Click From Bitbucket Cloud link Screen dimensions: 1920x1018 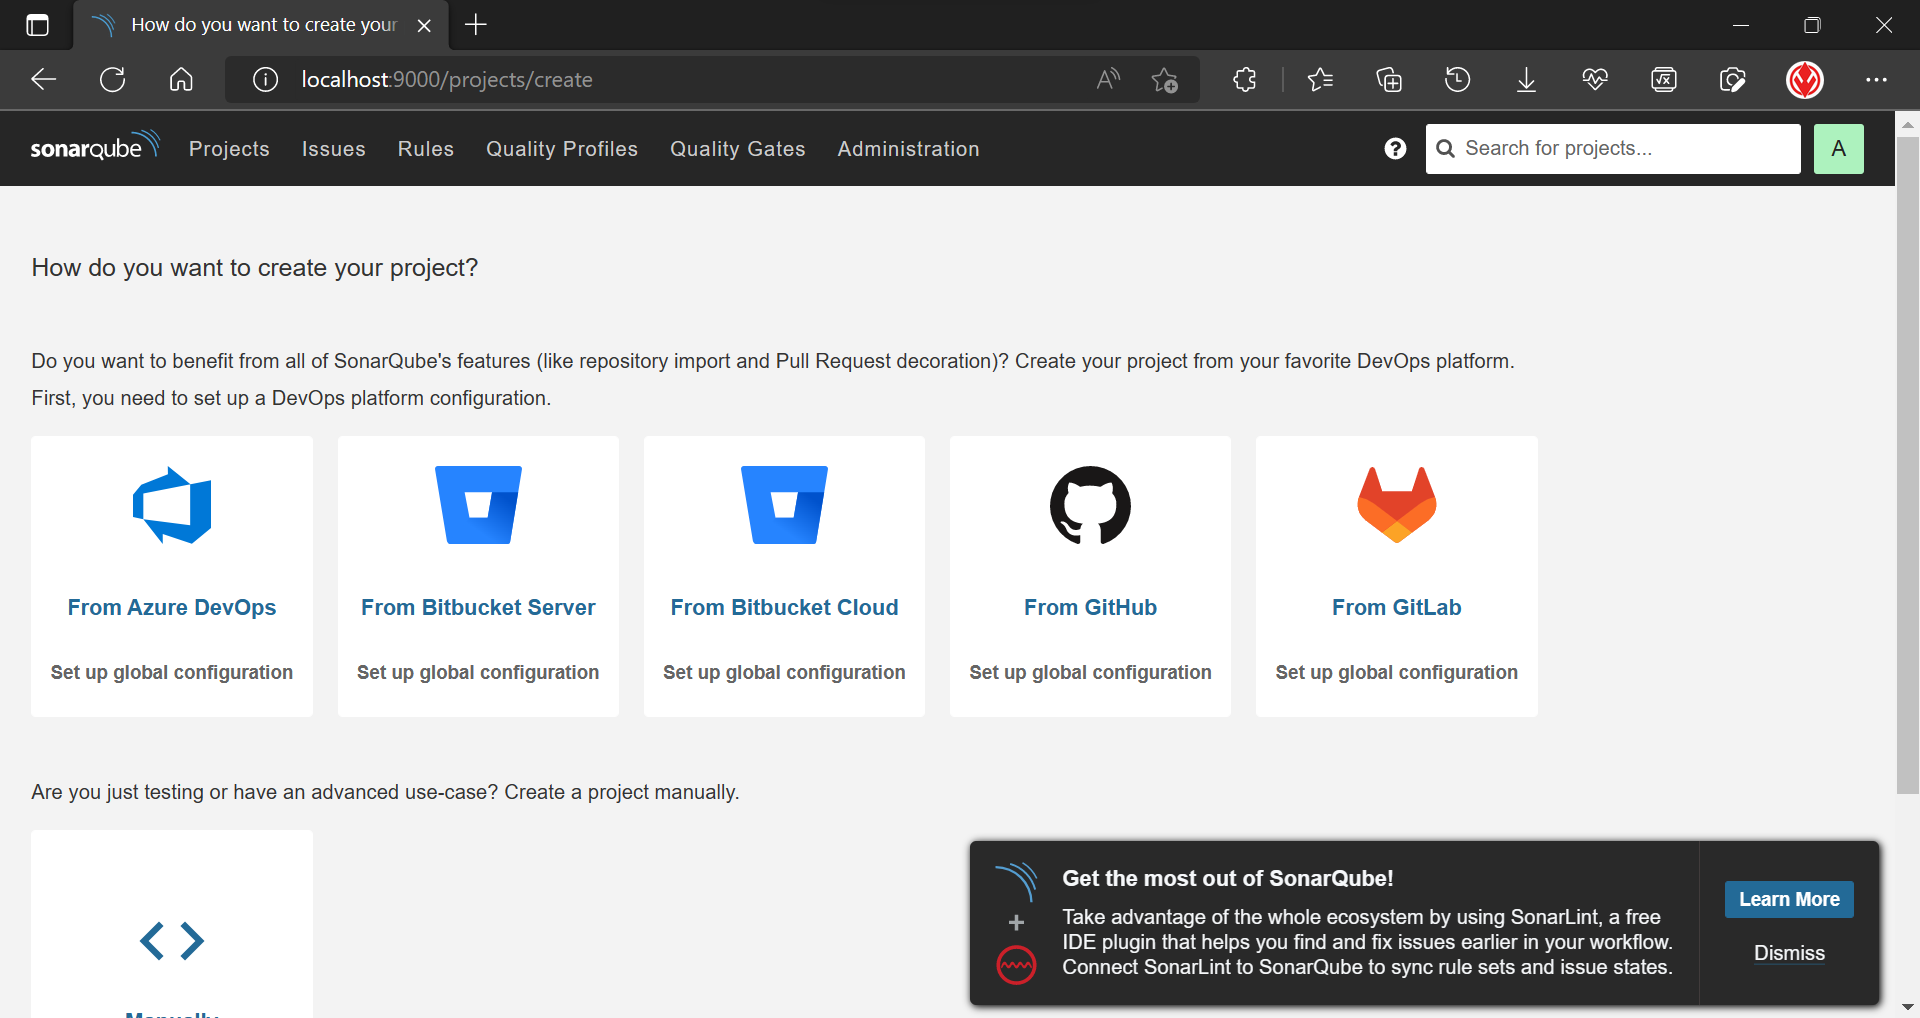tap(784, 607)
